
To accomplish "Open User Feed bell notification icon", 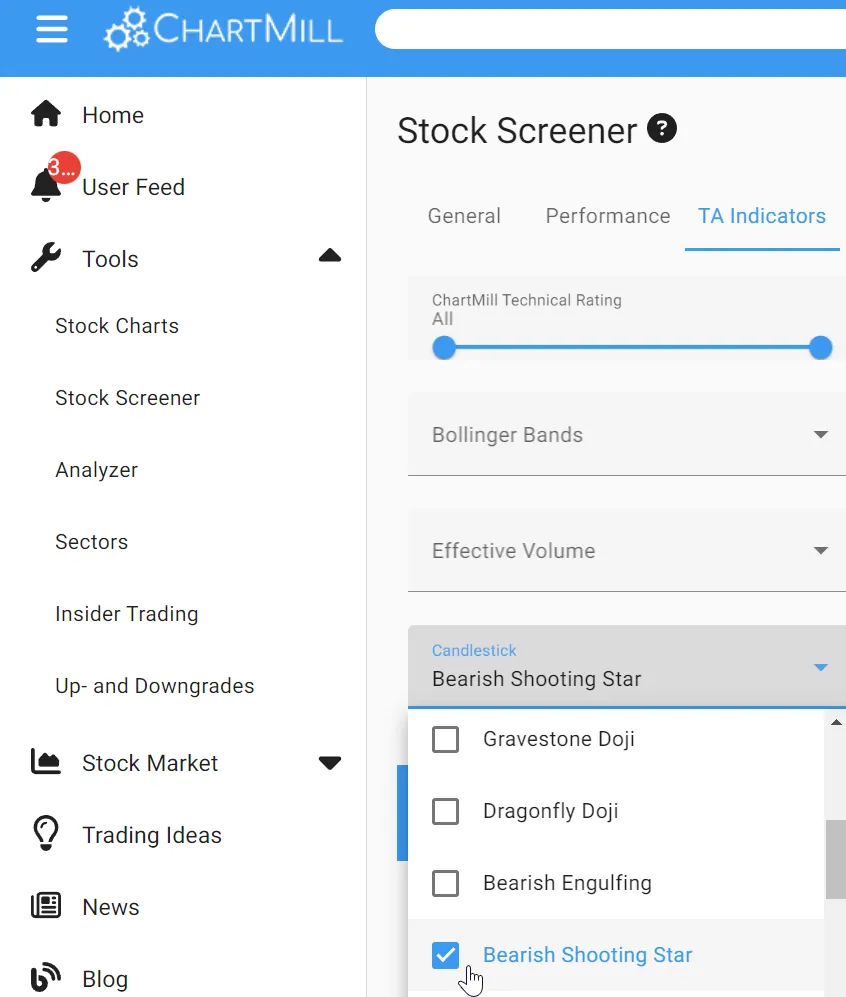I will [46, 186].
